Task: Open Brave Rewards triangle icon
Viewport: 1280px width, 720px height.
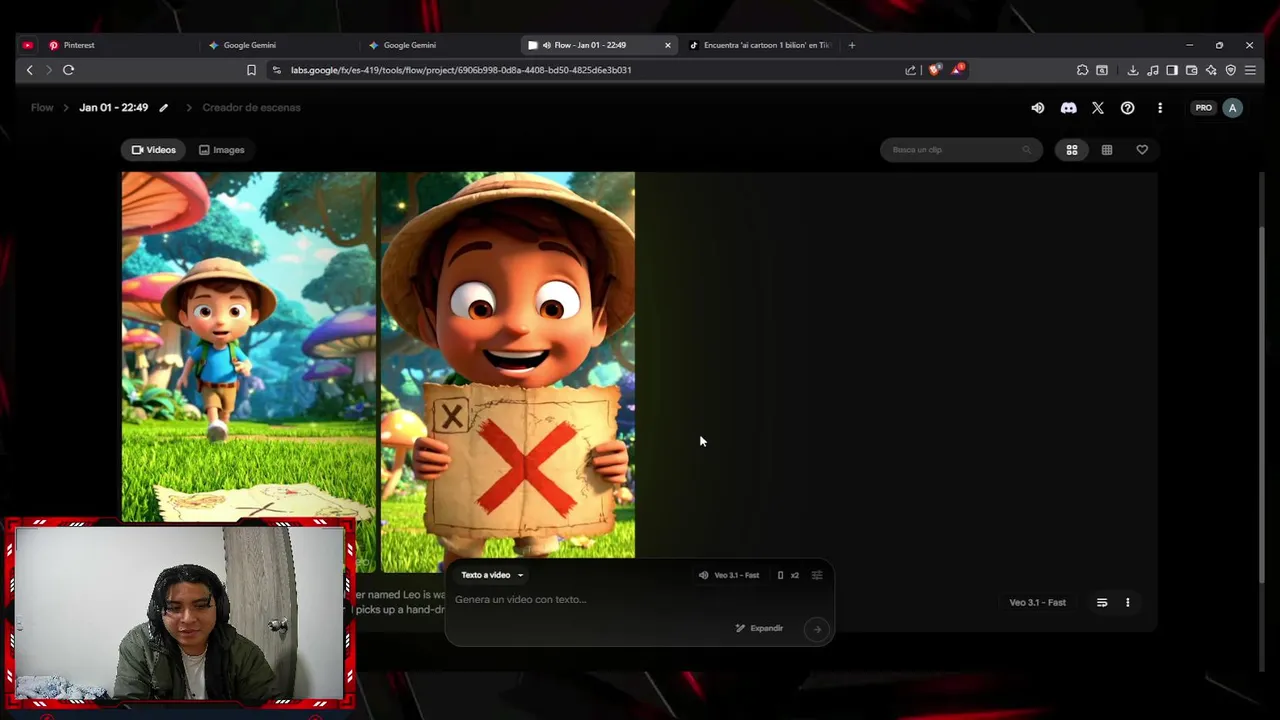Action: point(957,70)
